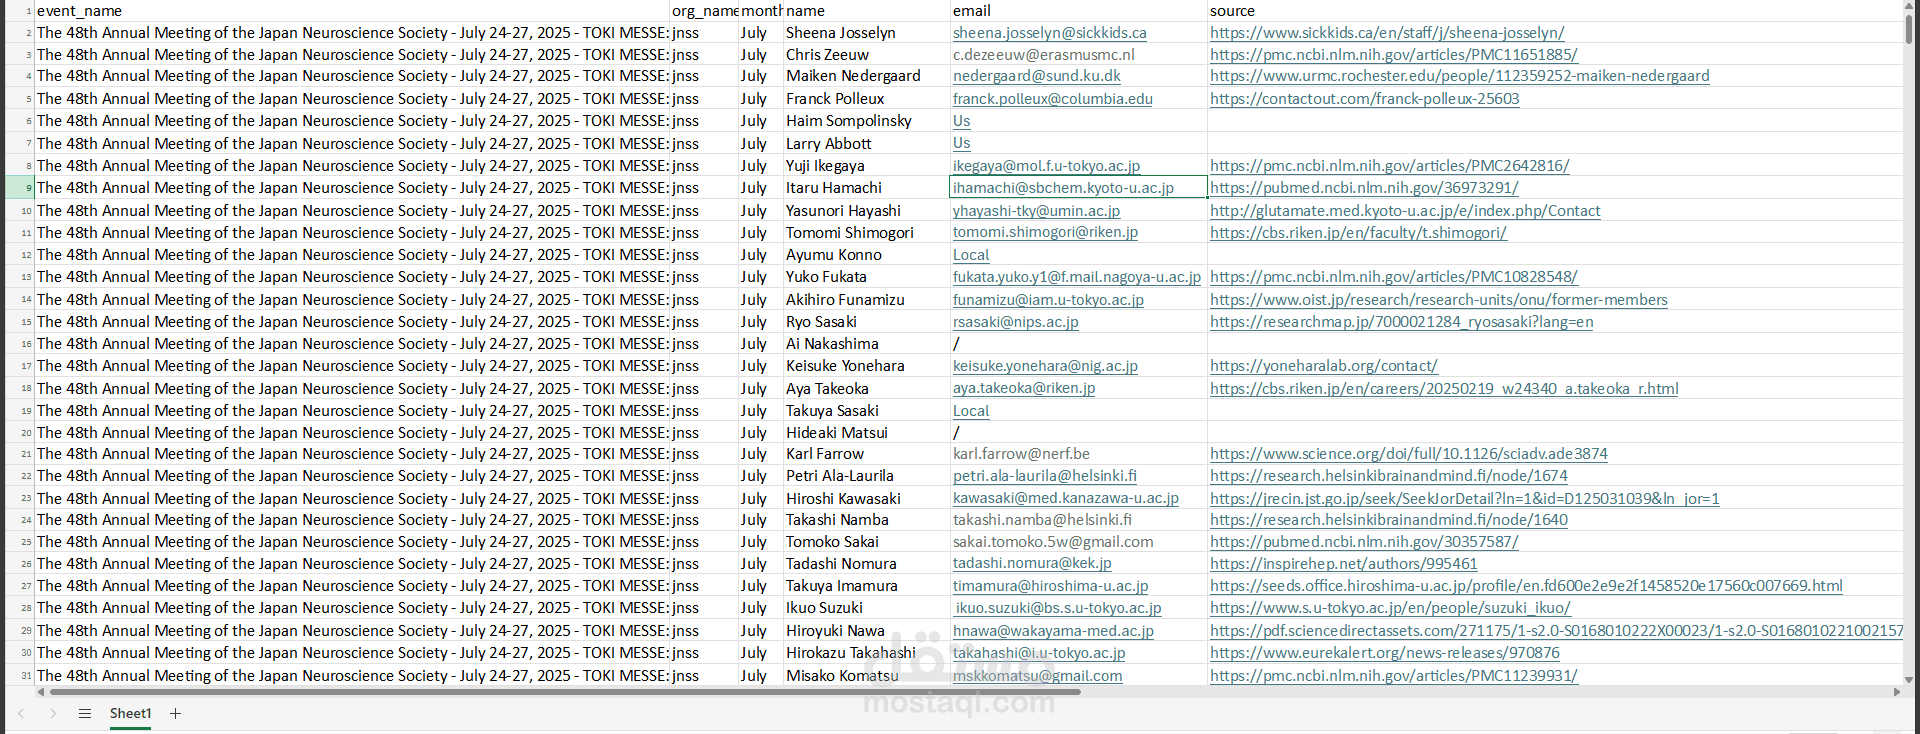This screenshot has height=734, width=1920.
Task: Open the fukata.yuko.y1 Nagoya email link
Action: pyautogui.click(x=1077, y=277)
